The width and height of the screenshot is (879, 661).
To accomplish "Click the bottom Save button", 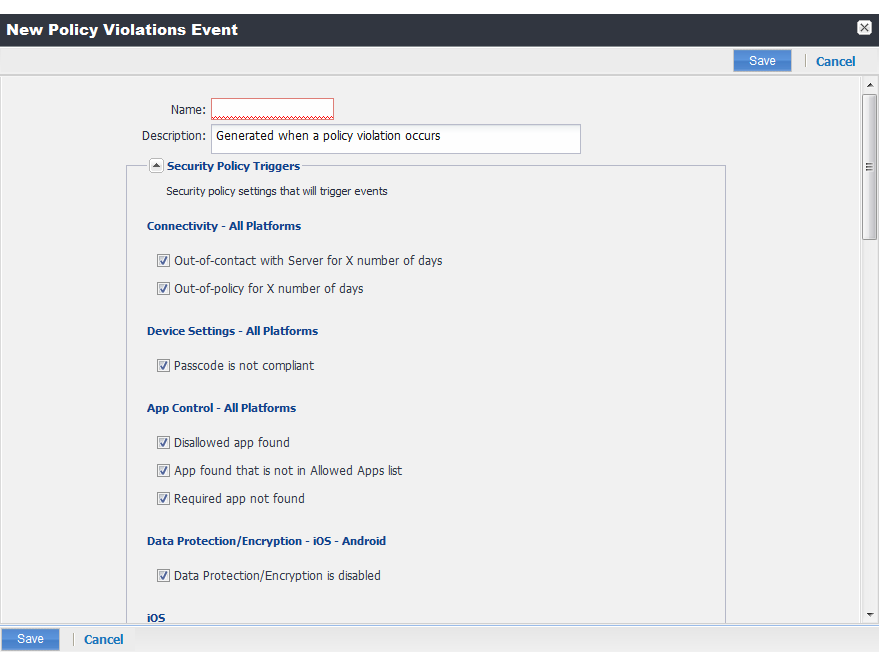I will [x=30, y=638].
